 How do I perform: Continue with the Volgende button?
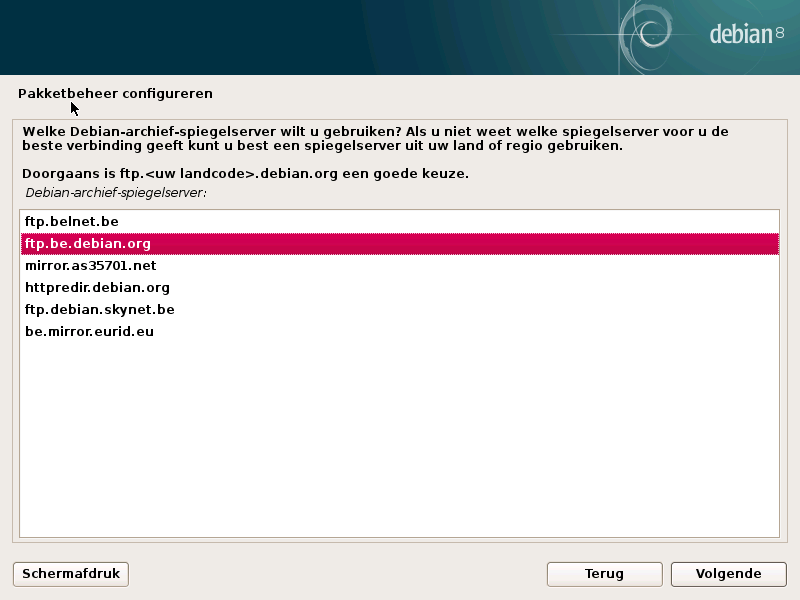tap(729, 574)
